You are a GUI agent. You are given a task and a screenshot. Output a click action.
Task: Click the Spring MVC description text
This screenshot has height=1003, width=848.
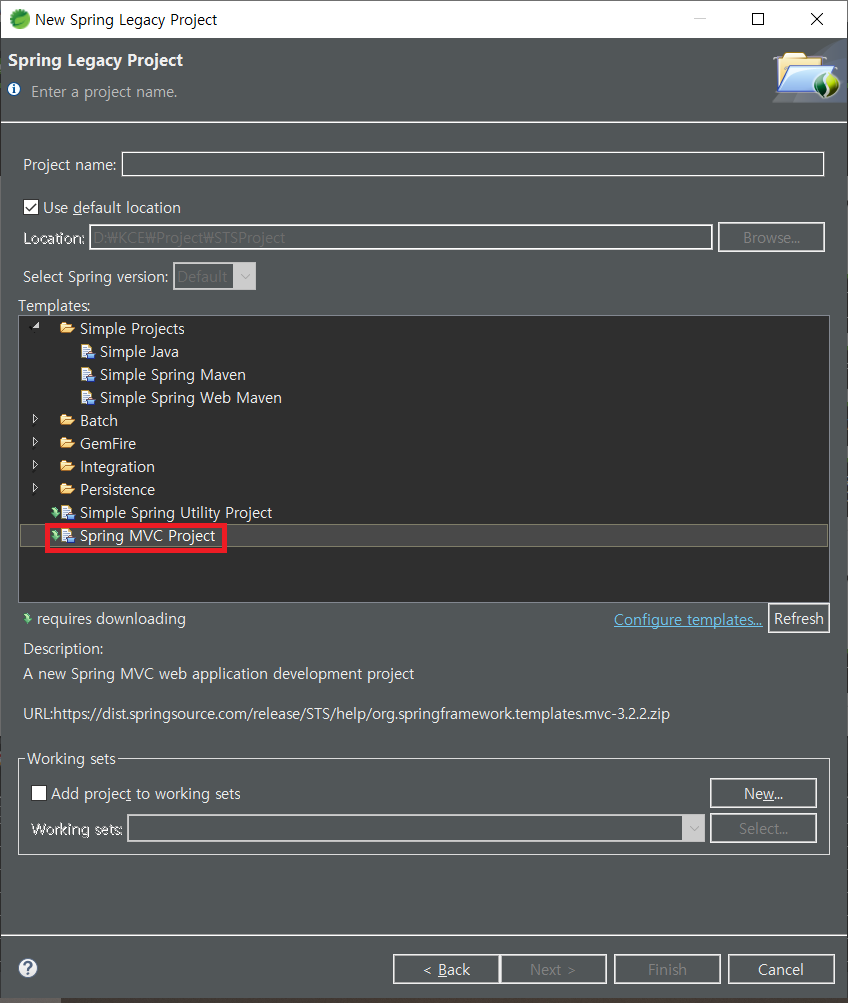pyautogui.click(x=219, y=674)
